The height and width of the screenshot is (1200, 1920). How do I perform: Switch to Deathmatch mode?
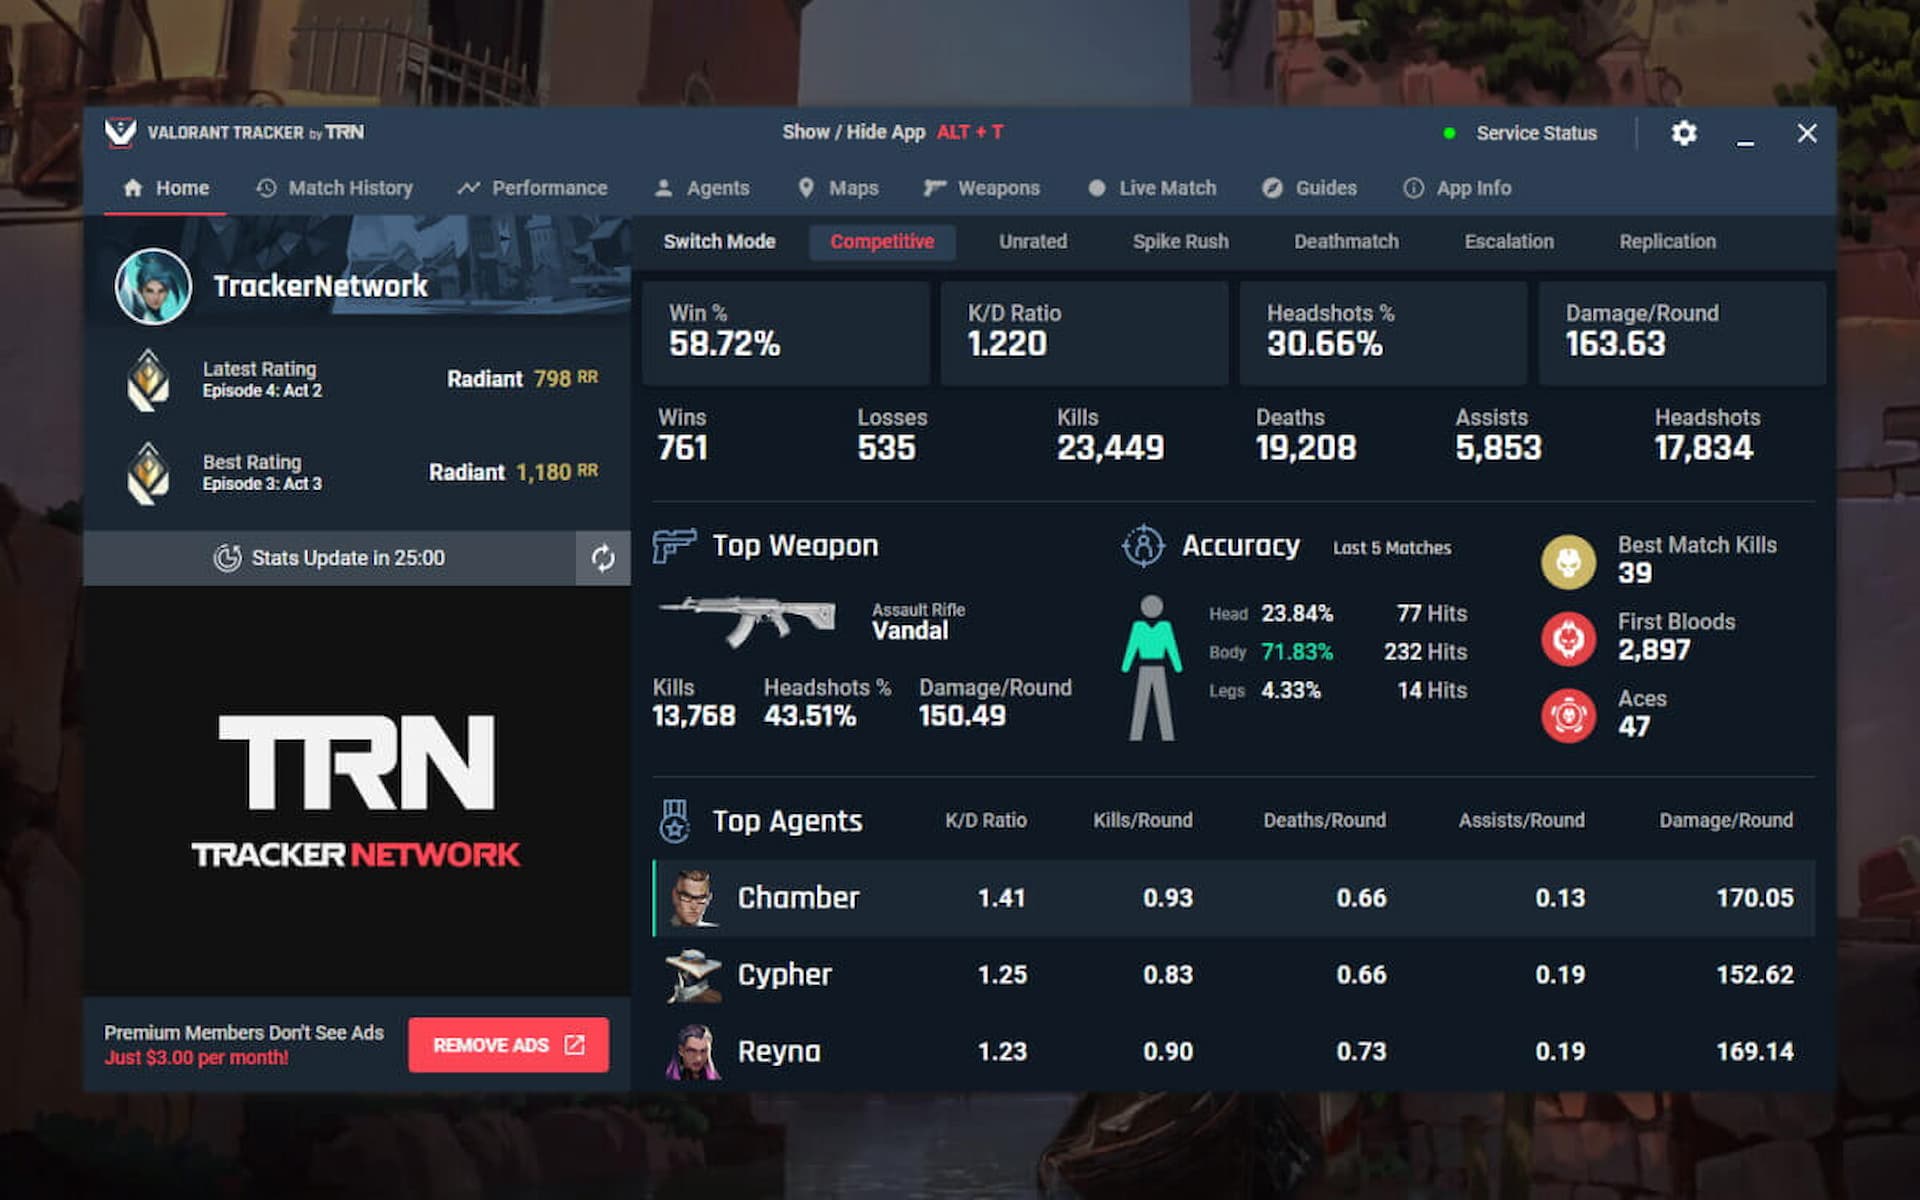coord(1346,241)
